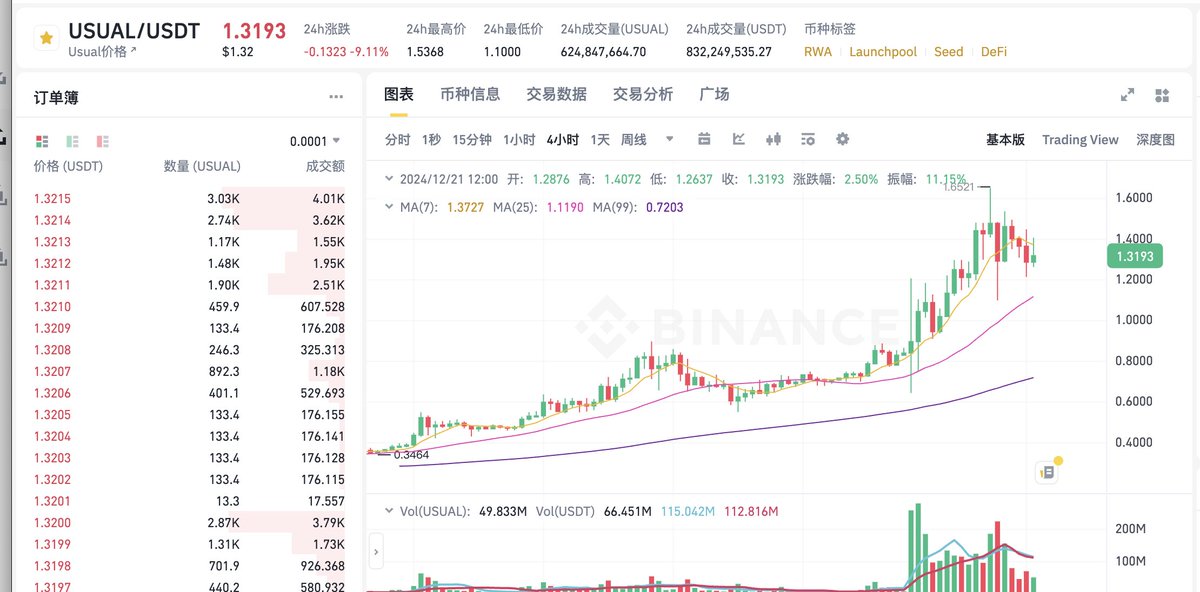Screen dimensions: 1200x592
Task: Open chart settings gear
Action: [x=842, y=139]
